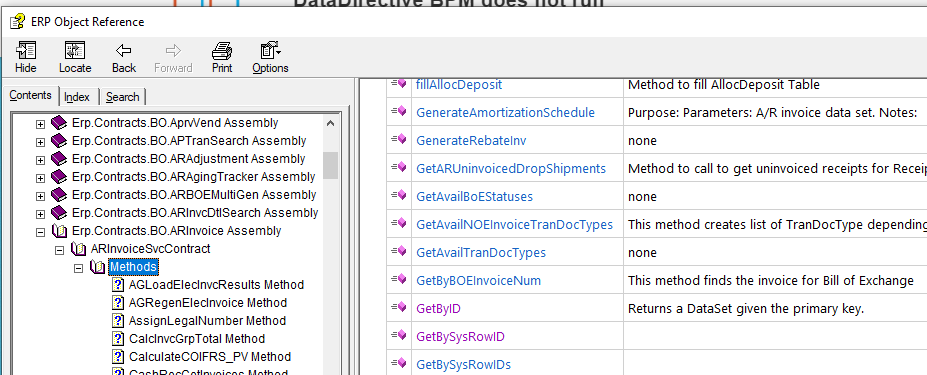927x375 pixels.
Task: Click method icon beside fillAllocDeposit
Action: point(398,84)
